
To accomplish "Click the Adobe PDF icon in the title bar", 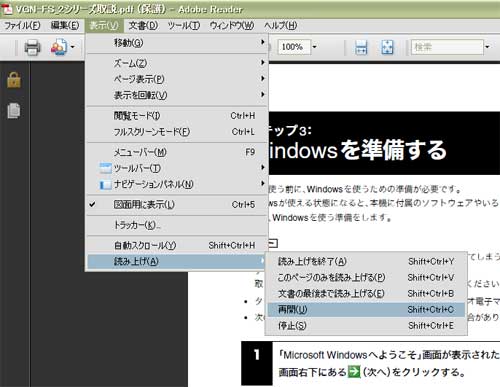I will pyautogui.click(x=7, y=9).
